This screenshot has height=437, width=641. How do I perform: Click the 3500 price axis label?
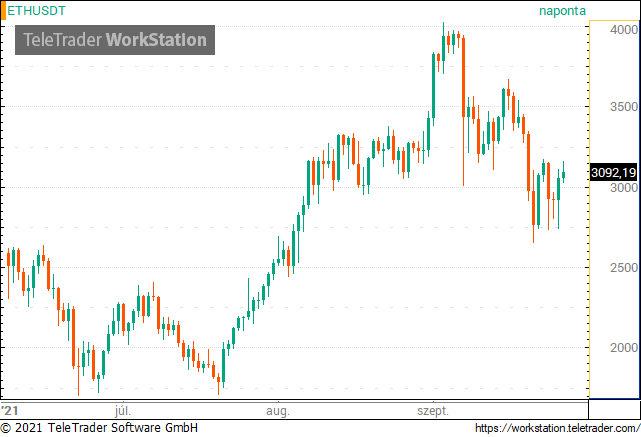click(624, 107)
